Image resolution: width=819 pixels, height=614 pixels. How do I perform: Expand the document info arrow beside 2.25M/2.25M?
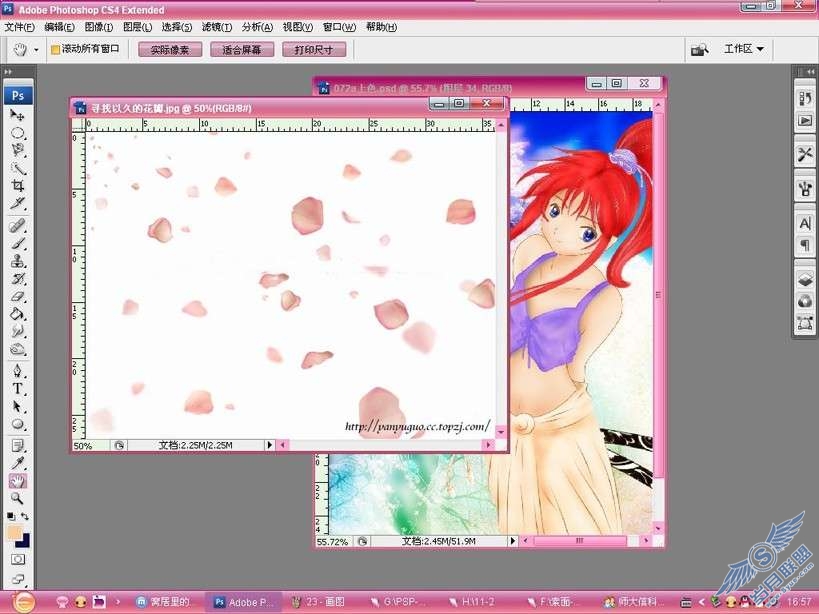pos(270,445)
